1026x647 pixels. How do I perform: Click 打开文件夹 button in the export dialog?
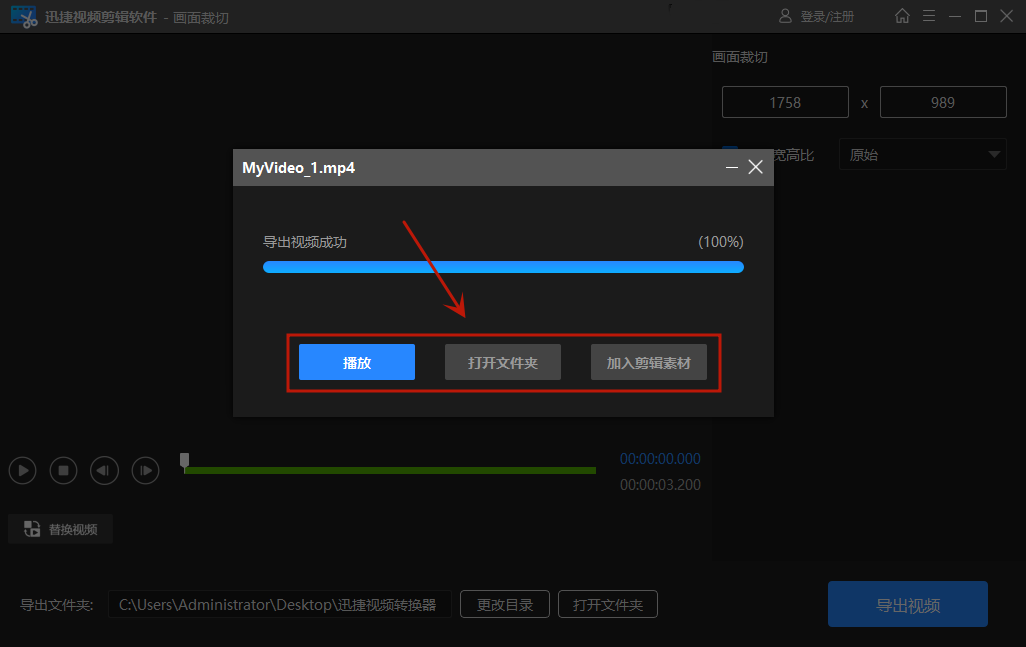pos(503,362)
